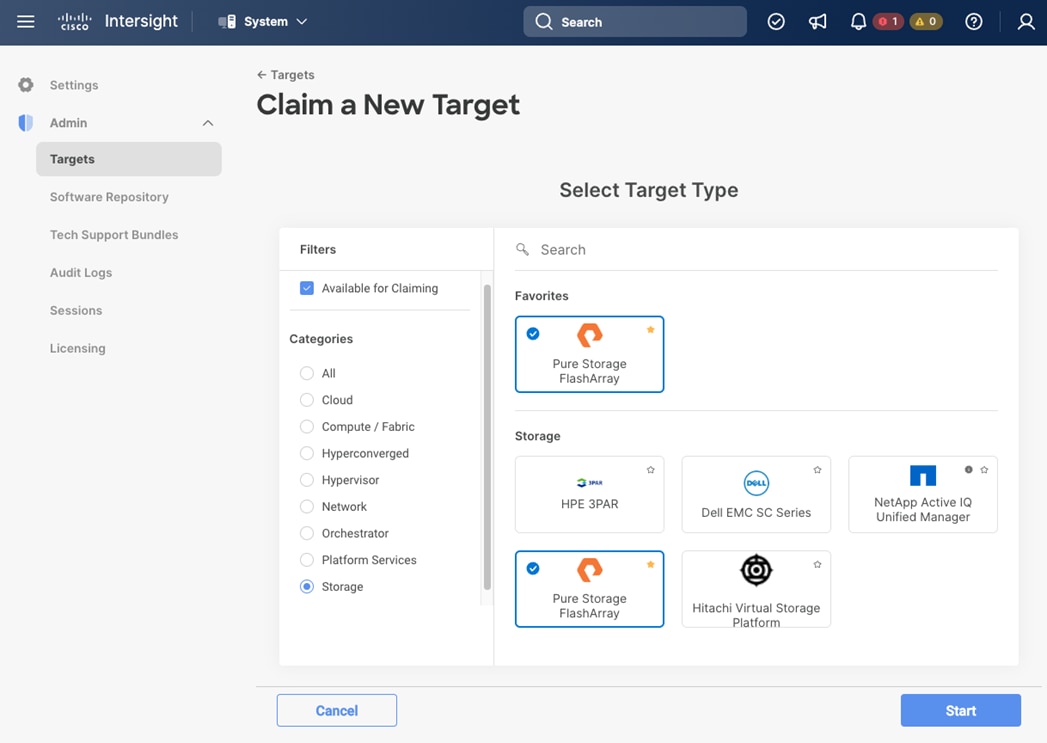Select Pure Storage FlashArray card under Storage
Viewport: 1047px width, 743px height.
tap(589, 589)
